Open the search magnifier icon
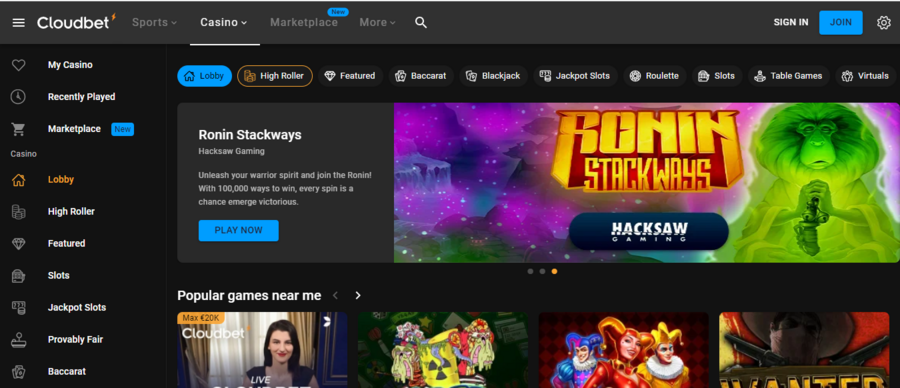The image size is (900, 388). tap(421, 23)
